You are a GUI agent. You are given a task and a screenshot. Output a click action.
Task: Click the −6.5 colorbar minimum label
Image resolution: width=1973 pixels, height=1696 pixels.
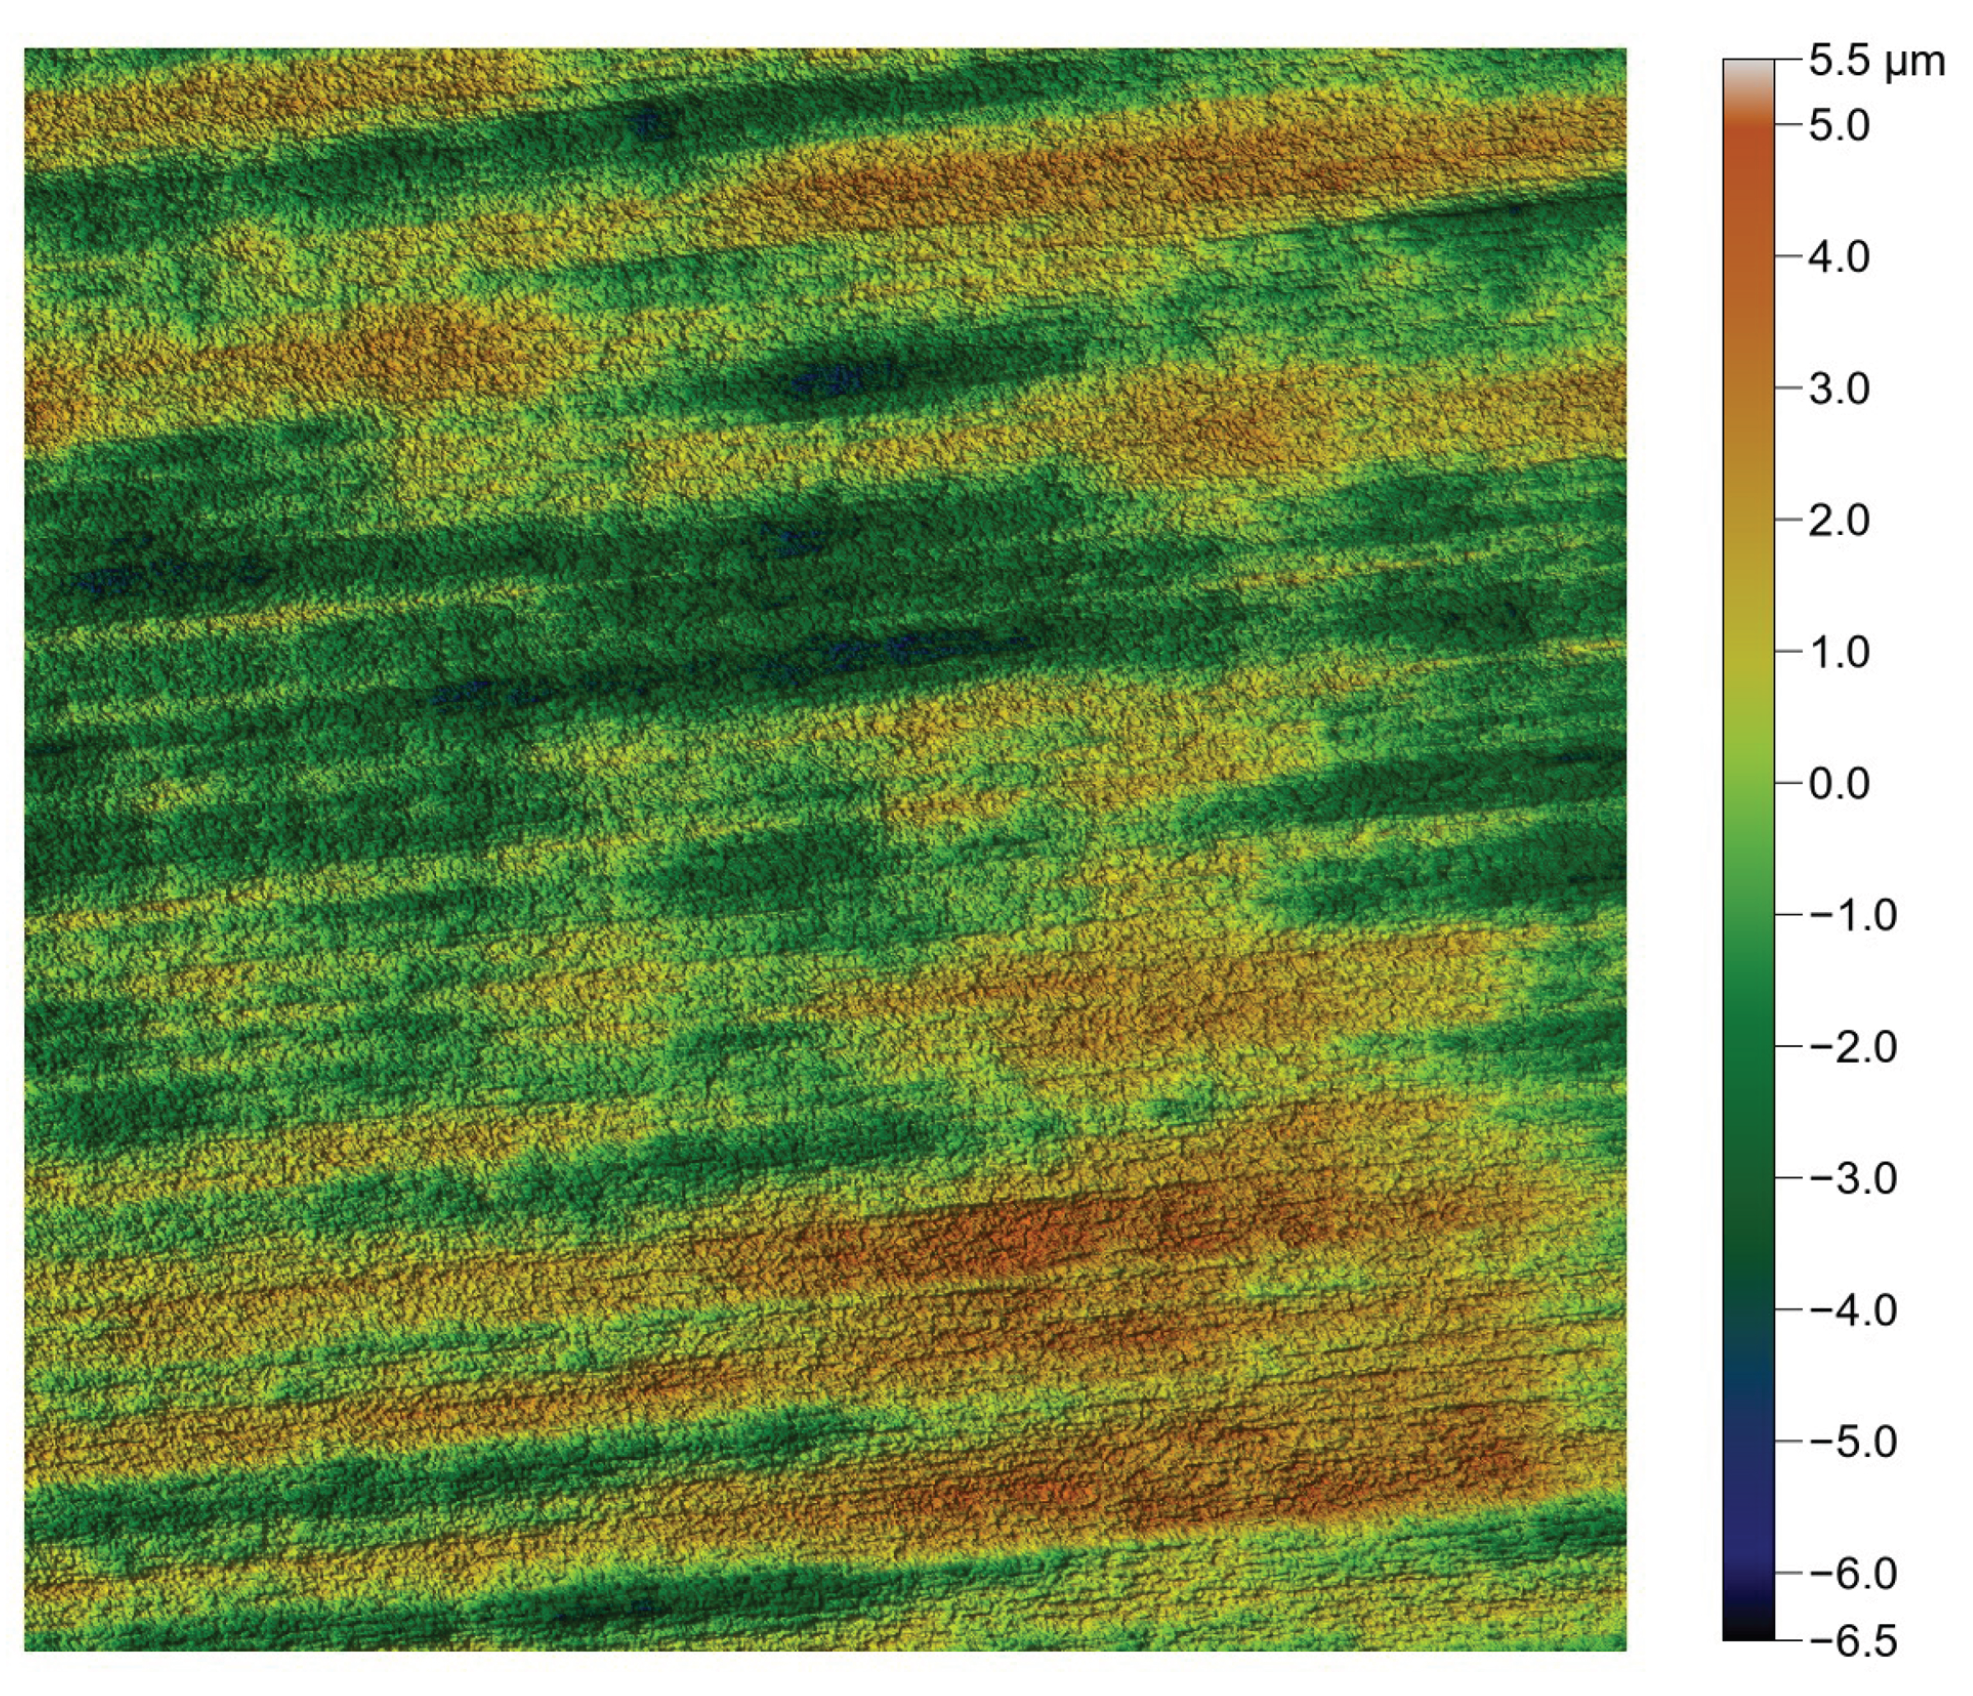(1852, 1643)
